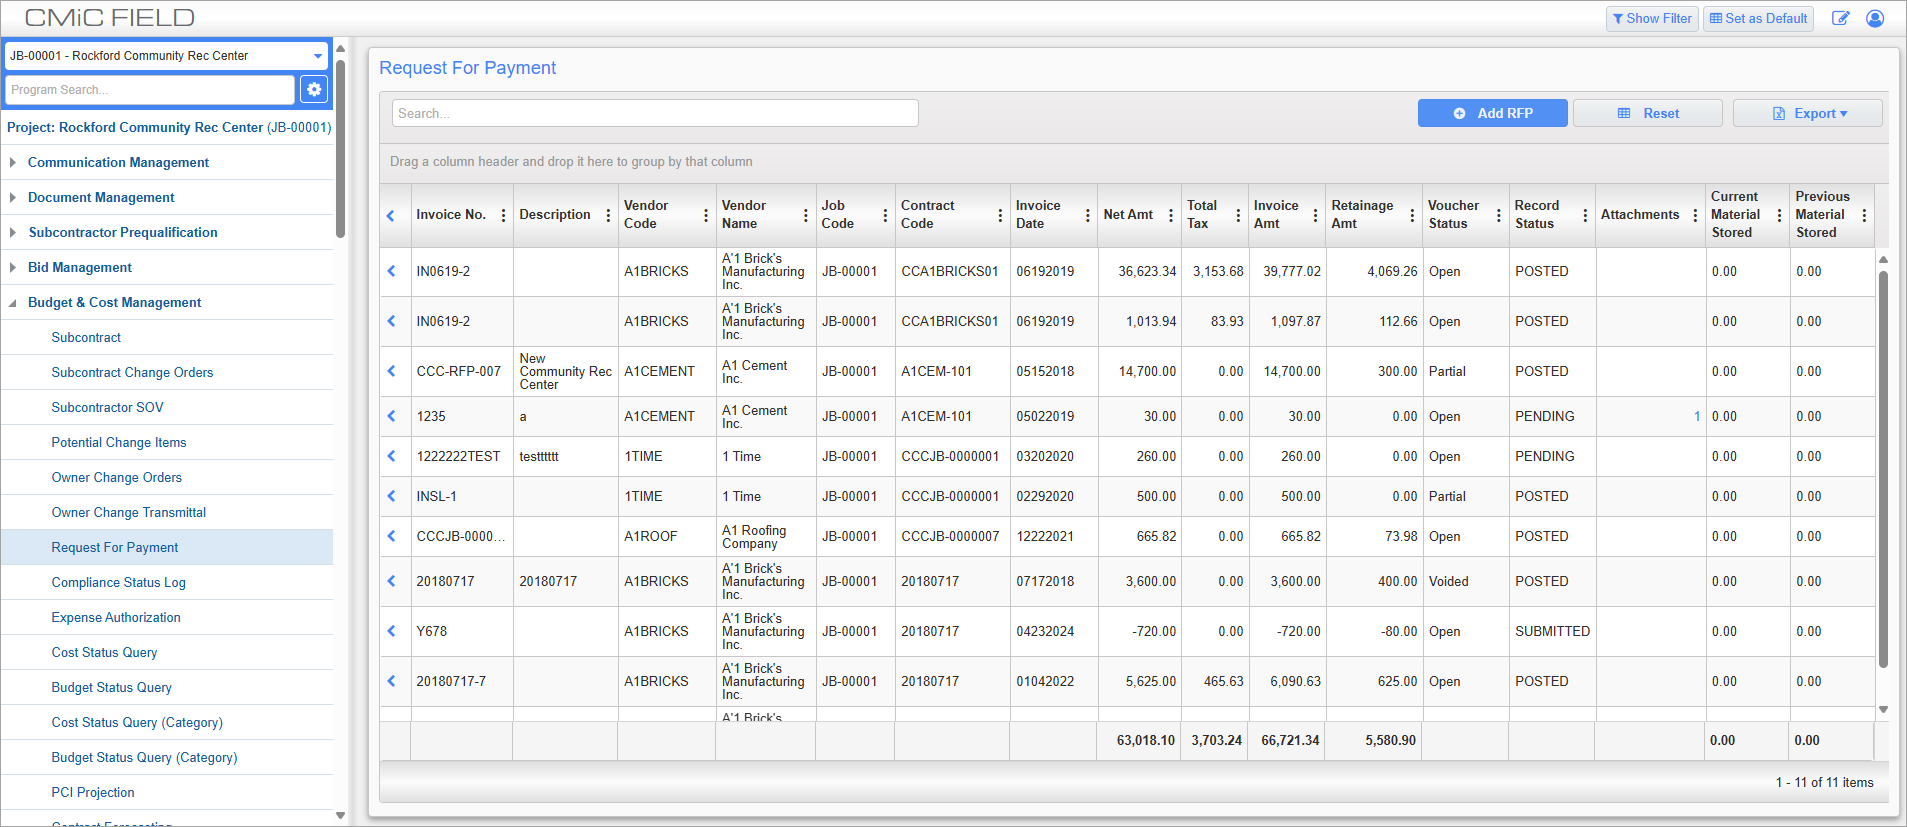This screenshot has height=827, width=1907.
Task: Click the grid scroll up arrow
Action: [x=1883, y=260]
